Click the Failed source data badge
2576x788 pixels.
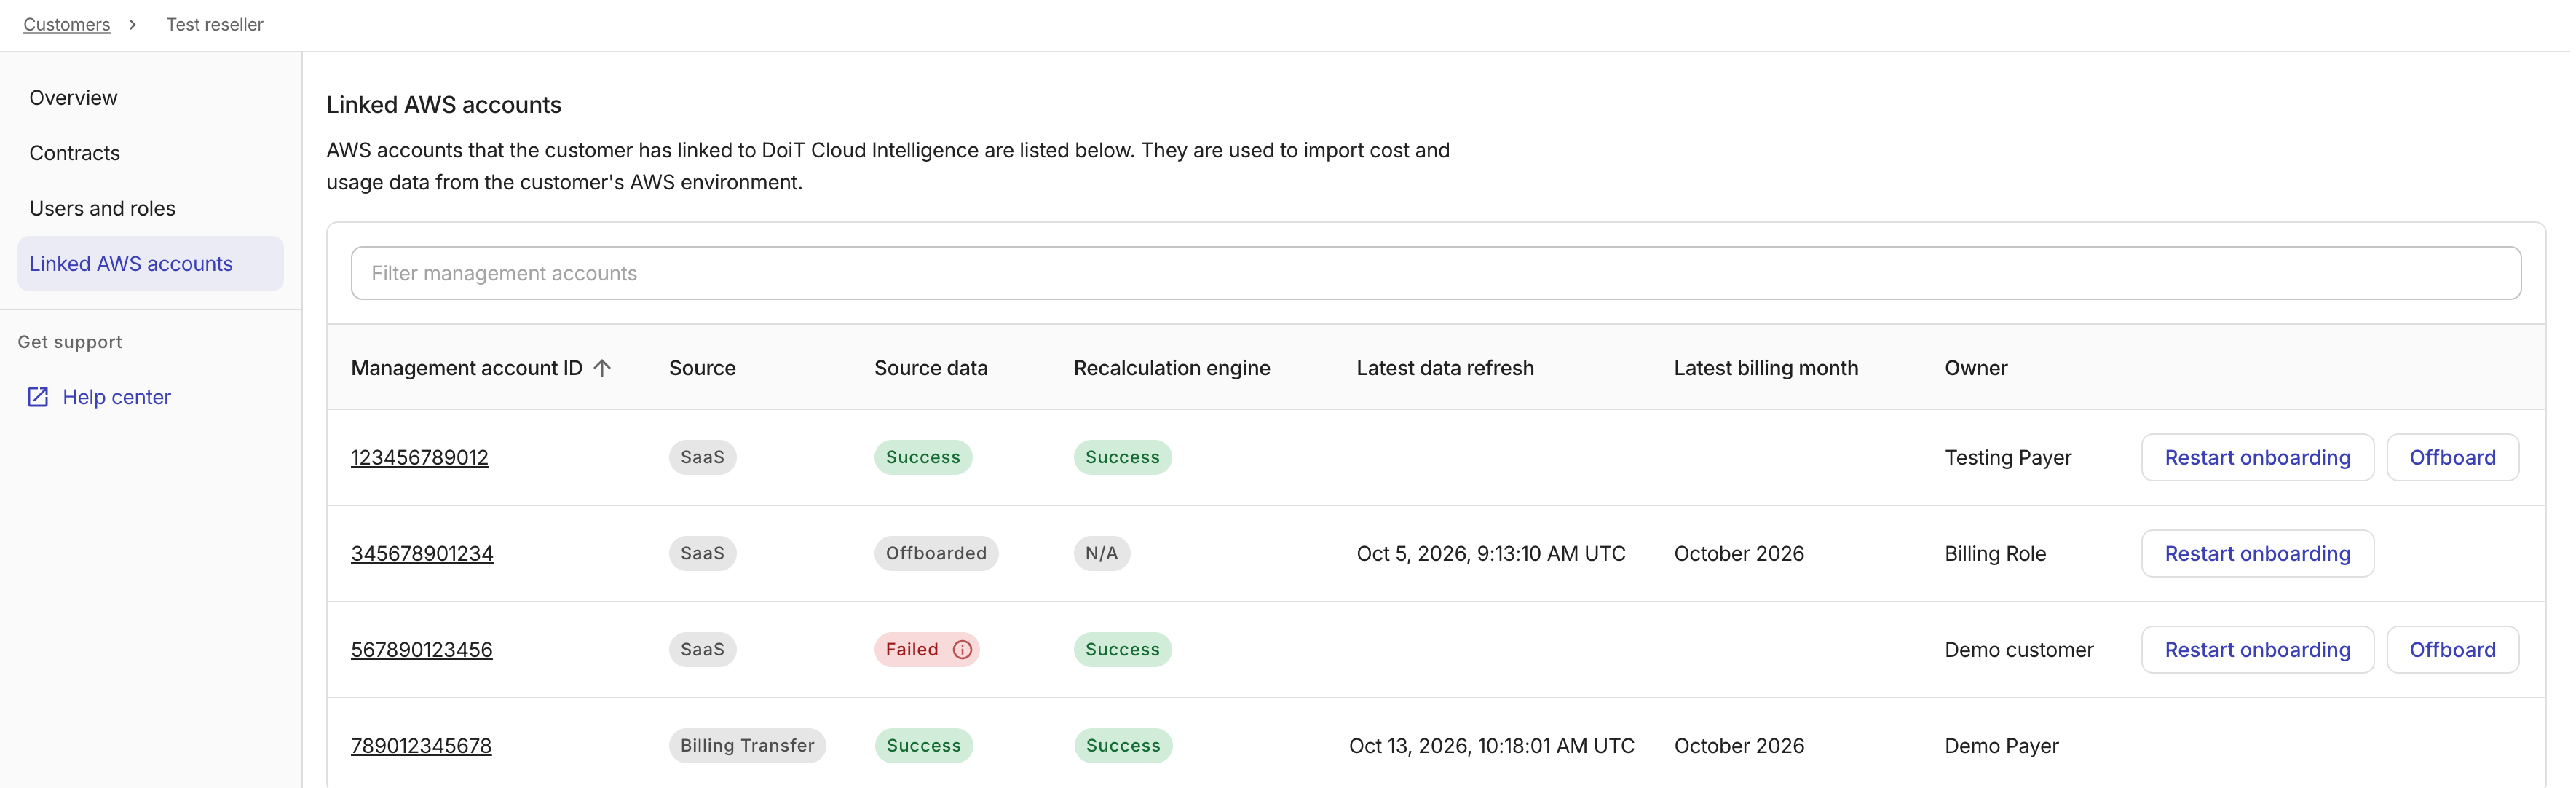pos(926,650)
